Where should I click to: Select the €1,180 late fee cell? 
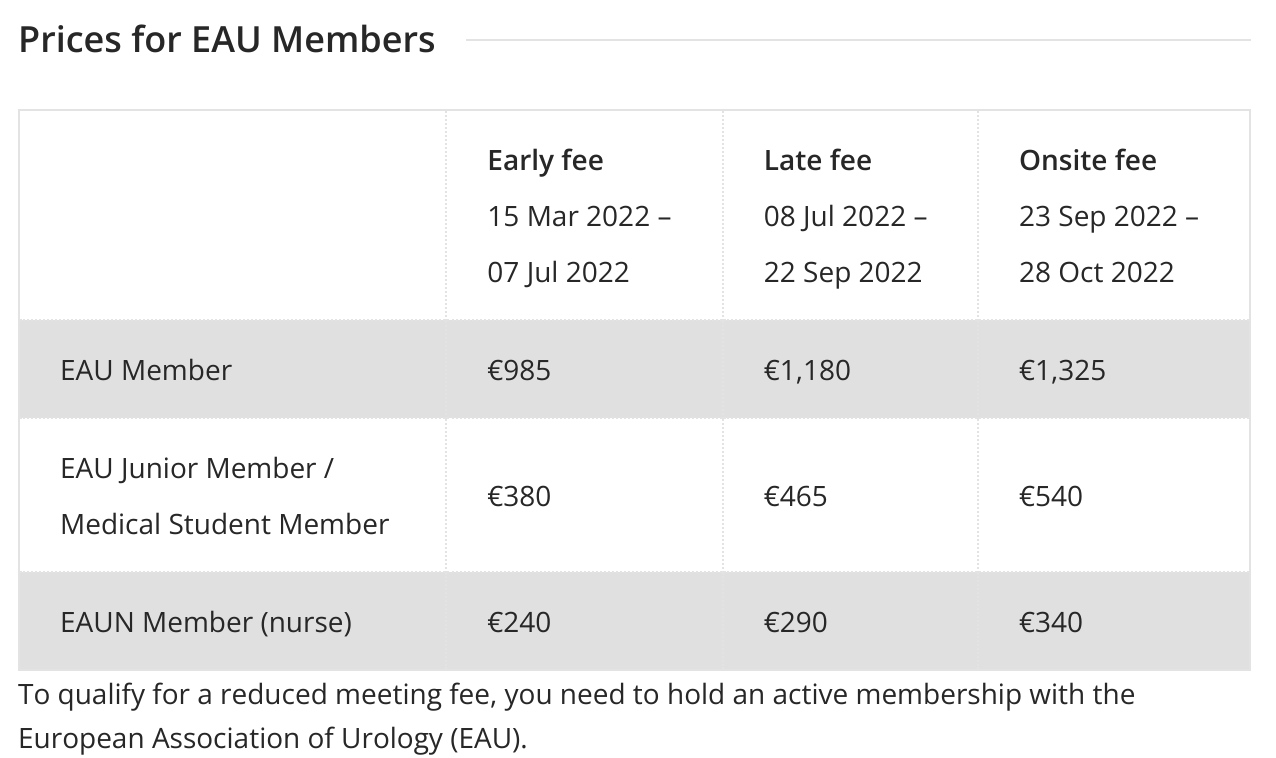coord(807,370)
